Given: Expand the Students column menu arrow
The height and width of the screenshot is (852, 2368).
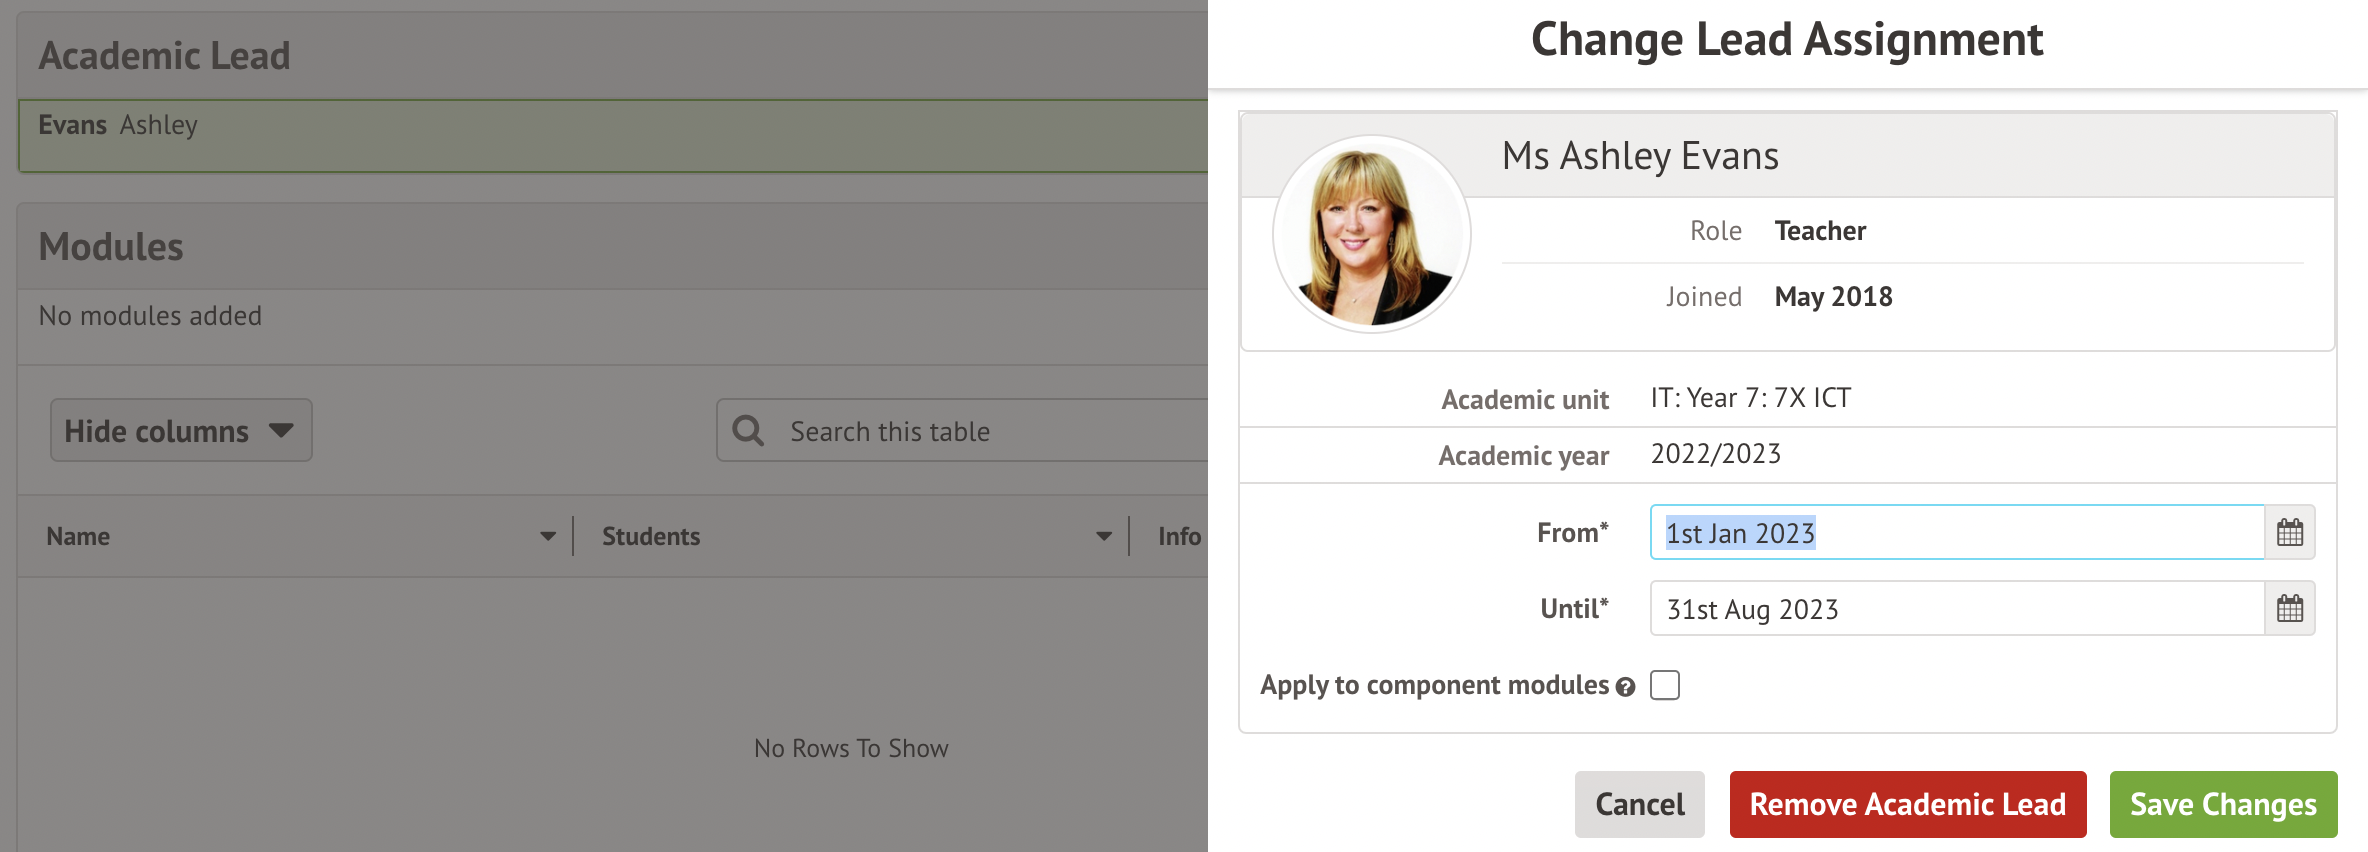Looking at the screenshot, I should [1103, 536].
